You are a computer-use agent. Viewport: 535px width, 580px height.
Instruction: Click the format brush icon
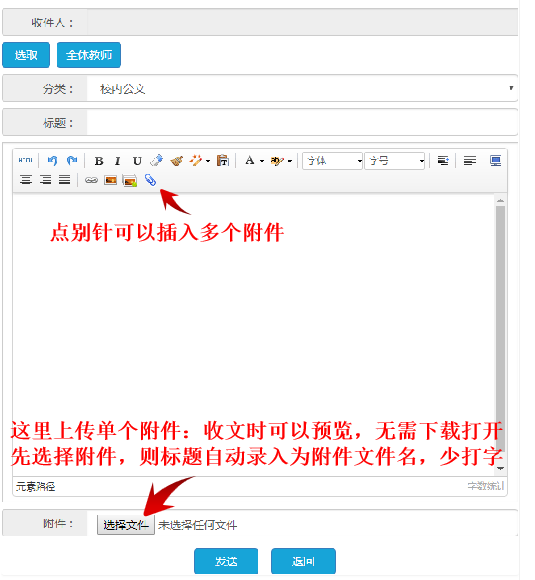point(177,161)
